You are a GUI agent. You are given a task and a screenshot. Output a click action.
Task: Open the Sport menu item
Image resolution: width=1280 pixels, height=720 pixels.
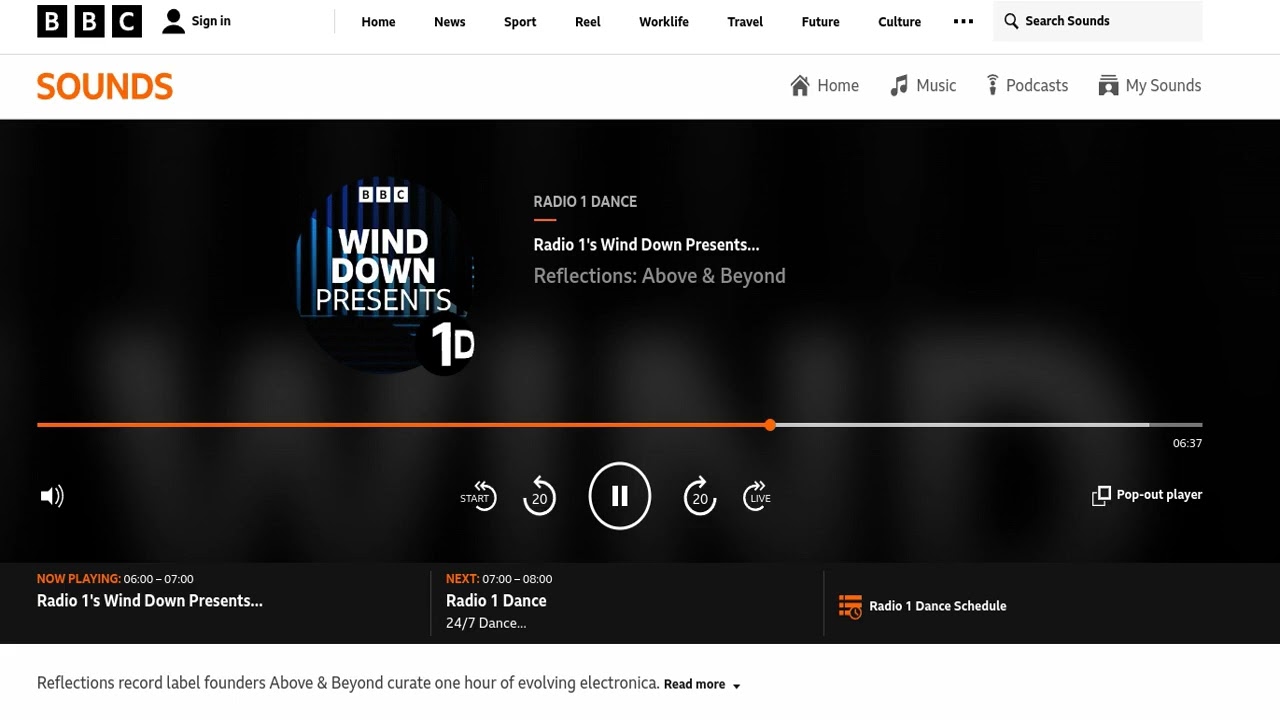pyautogui.click(x=520, y=22)
